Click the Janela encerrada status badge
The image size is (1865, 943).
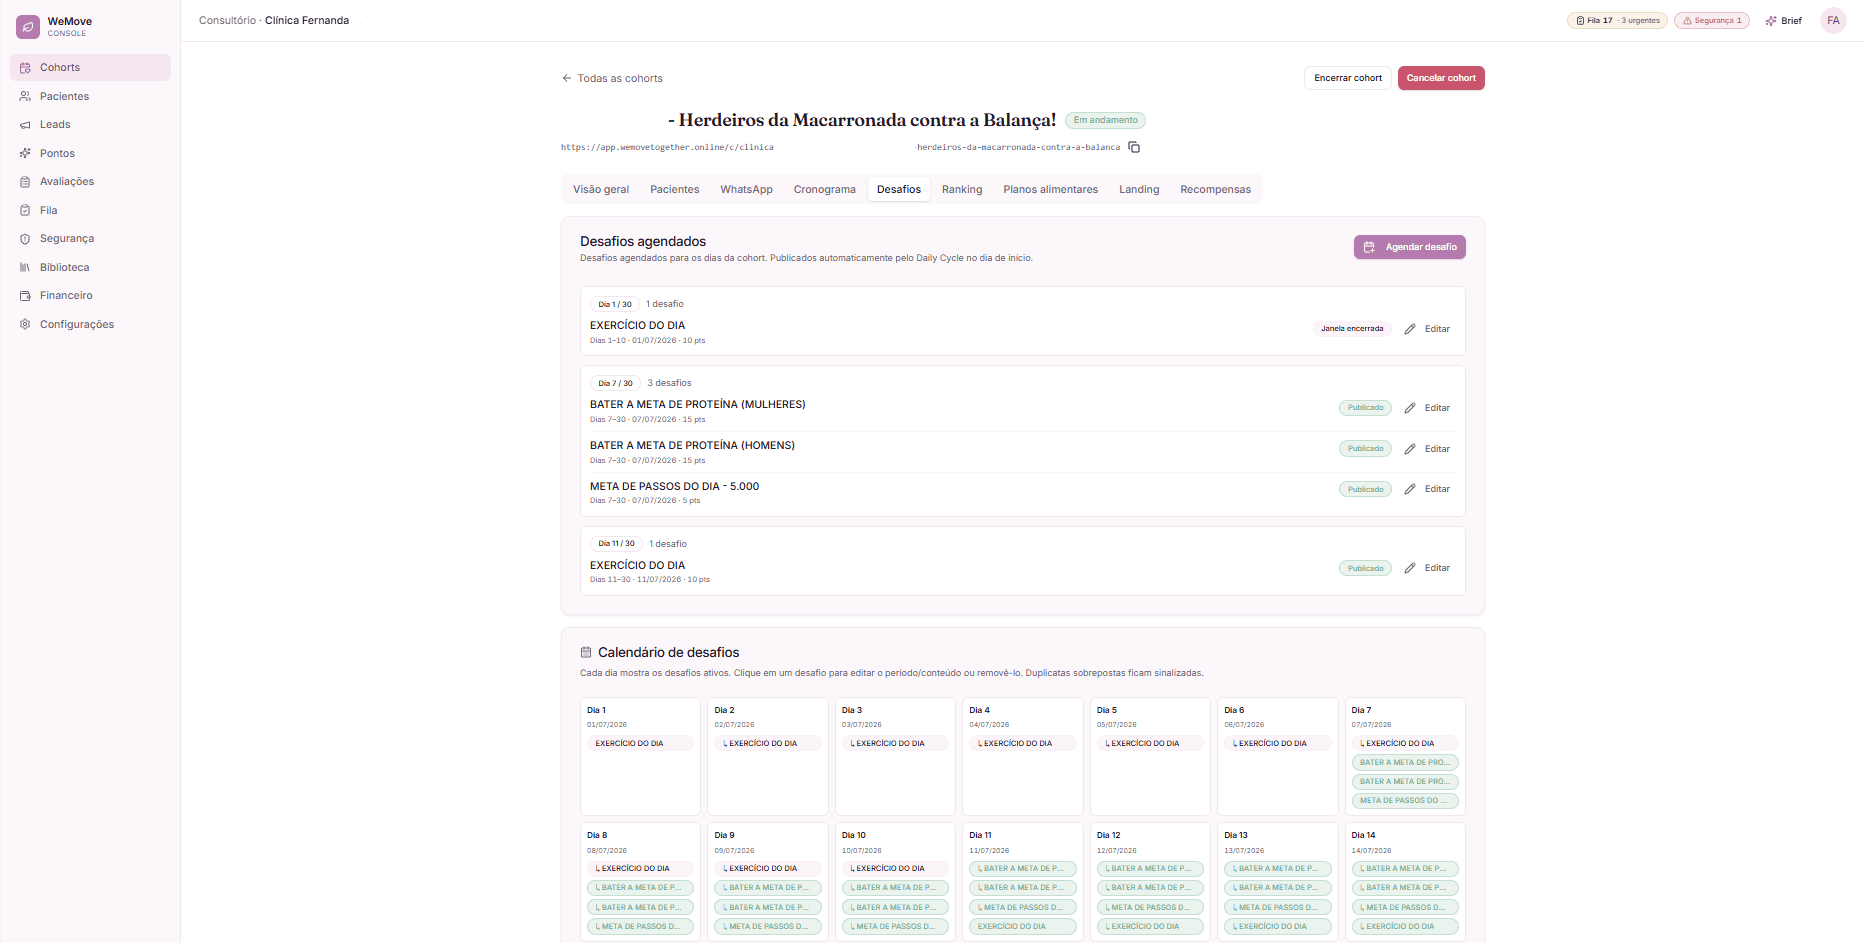coord(1352,329)
